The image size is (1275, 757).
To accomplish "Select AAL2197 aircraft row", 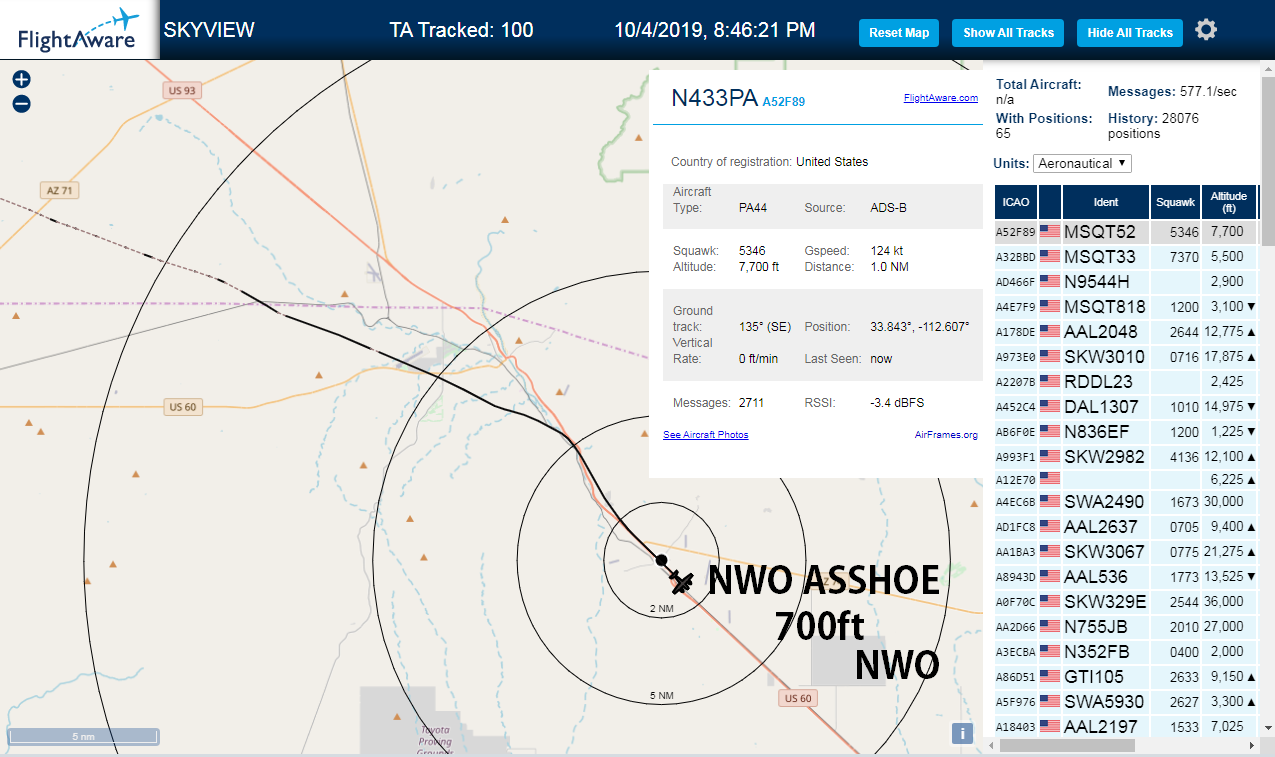I will point(1126,726).
